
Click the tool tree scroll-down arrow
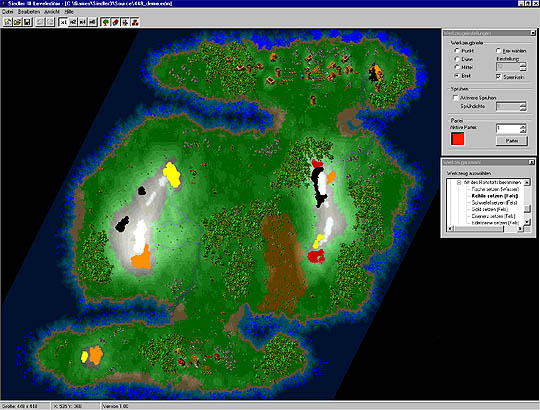click(527, 222)
